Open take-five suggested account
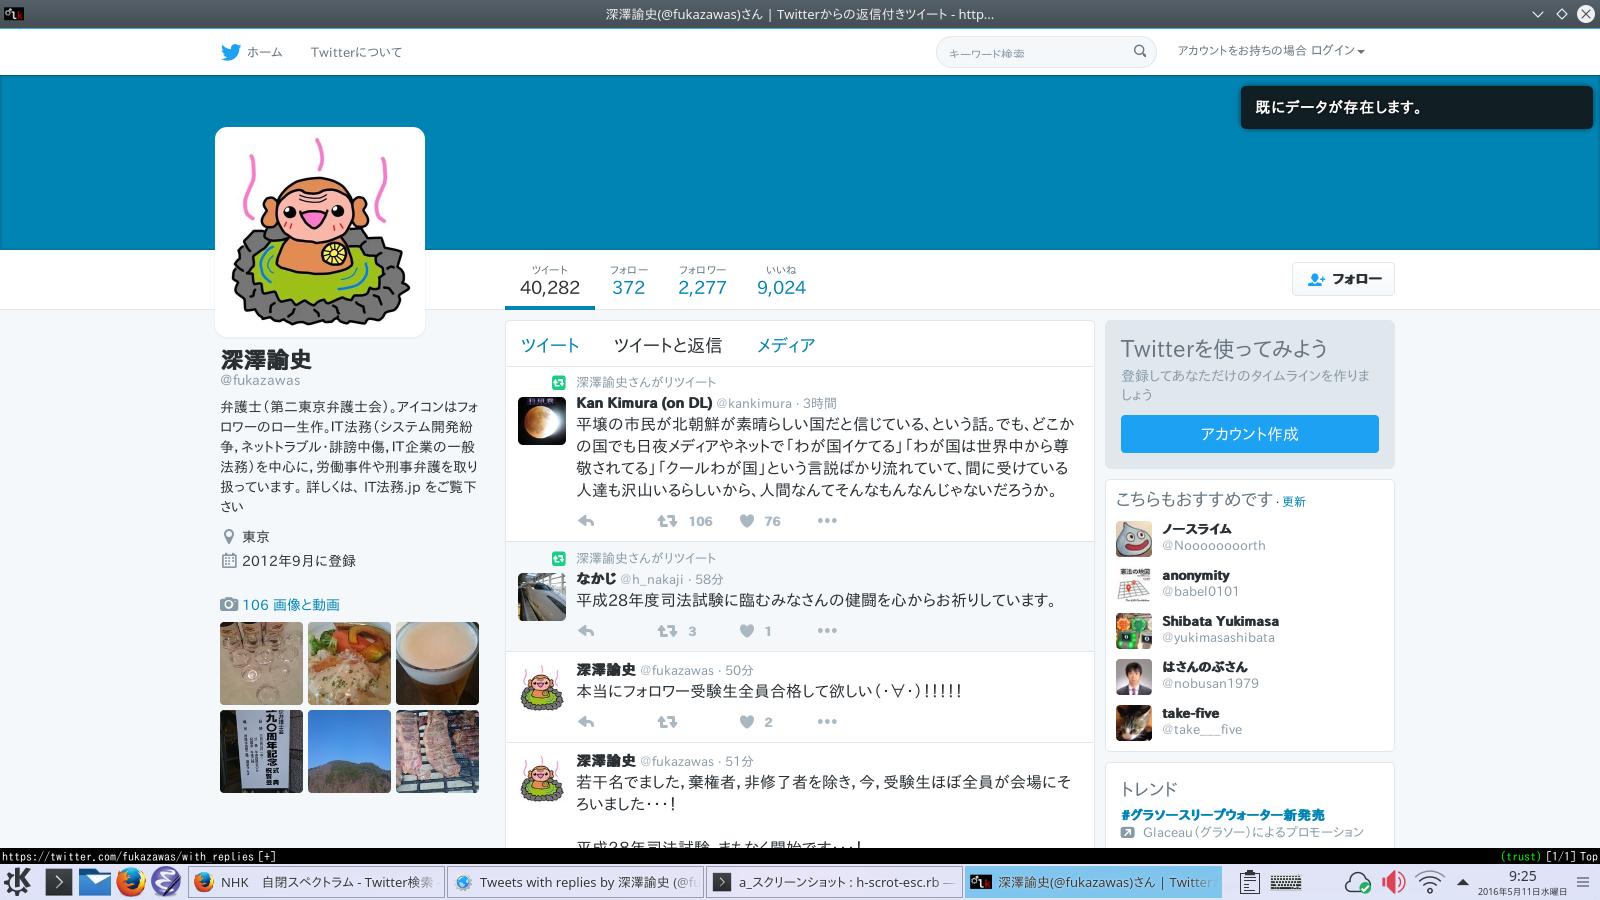Screen dimensions: 1600x900 [1190, 713]
